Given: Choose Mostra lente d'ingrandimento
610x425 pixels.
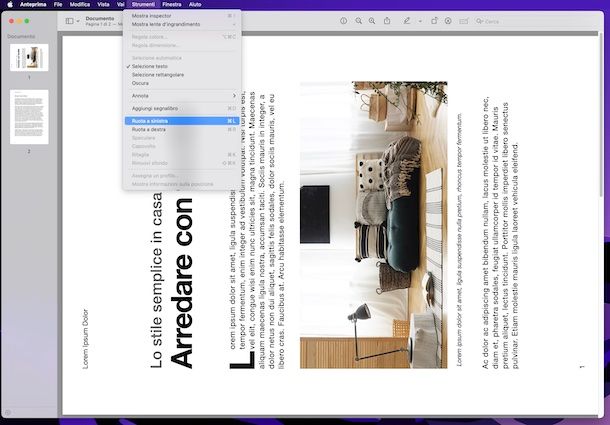Looking at the screenshot, I should [x=182, y=24].
